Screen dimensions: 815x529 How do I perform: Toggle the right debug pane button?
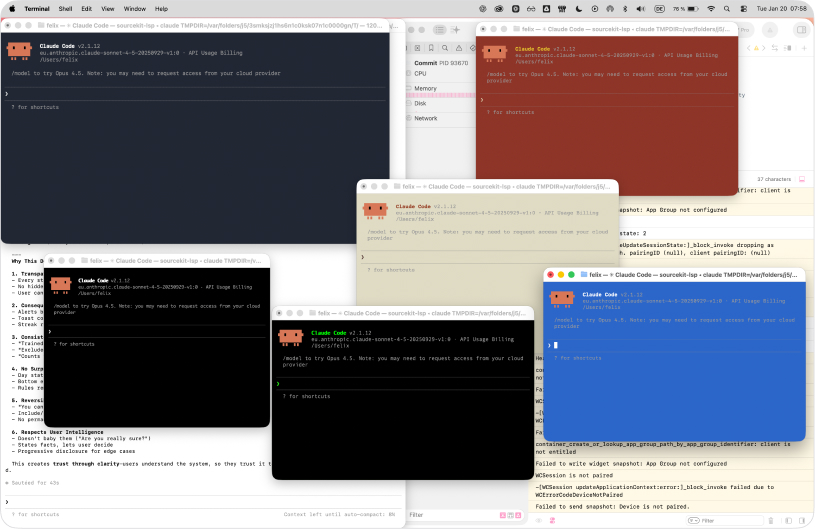pyautogui.click(x=804, y=520)
